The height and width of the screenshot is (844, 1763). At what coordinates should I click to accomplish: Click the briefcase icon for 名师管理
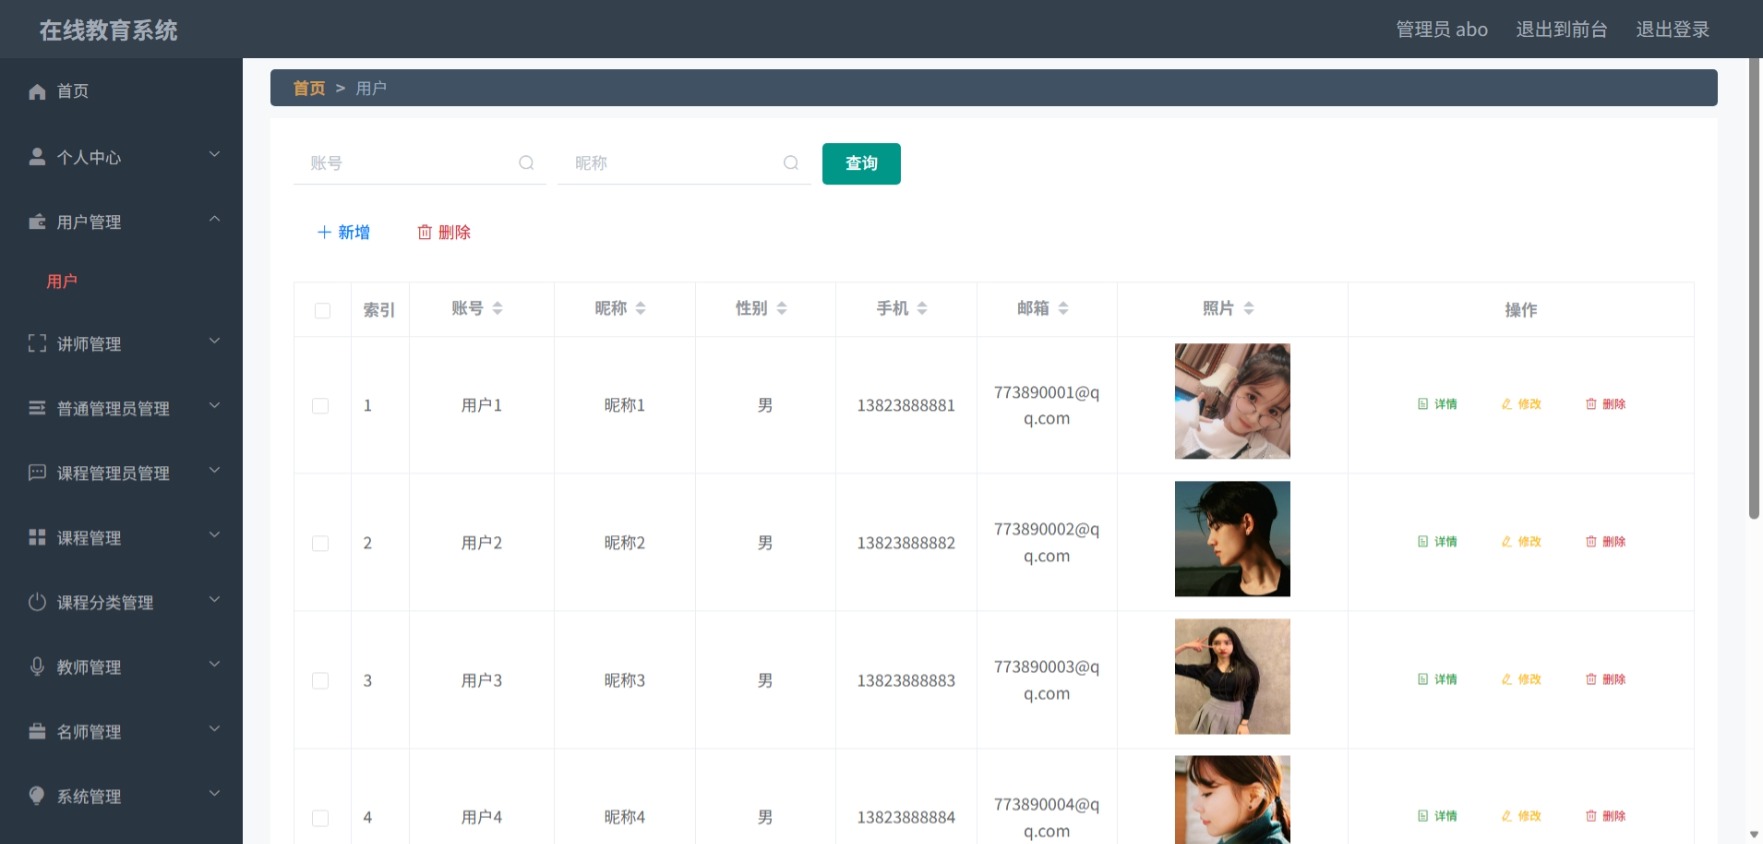tap(37, 732)
